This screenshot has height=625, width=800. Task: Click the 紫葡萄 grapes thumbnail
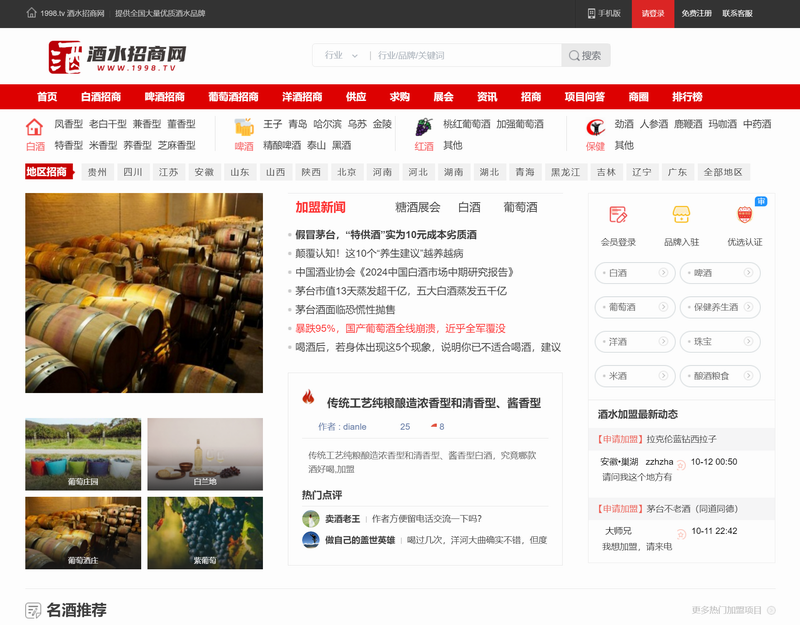point(205,533)
